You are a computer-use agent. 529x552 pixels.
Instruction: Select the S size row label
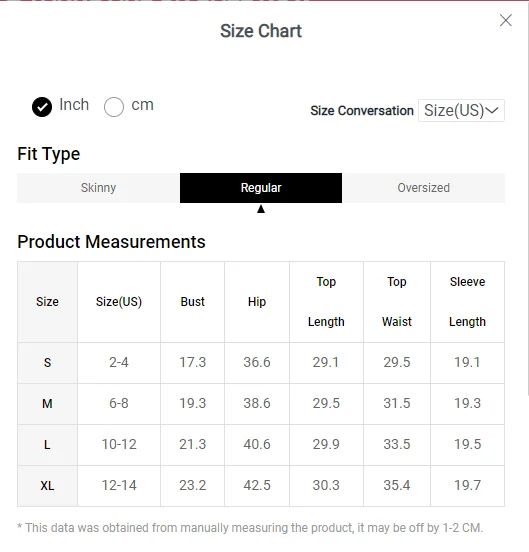(48, 363)
